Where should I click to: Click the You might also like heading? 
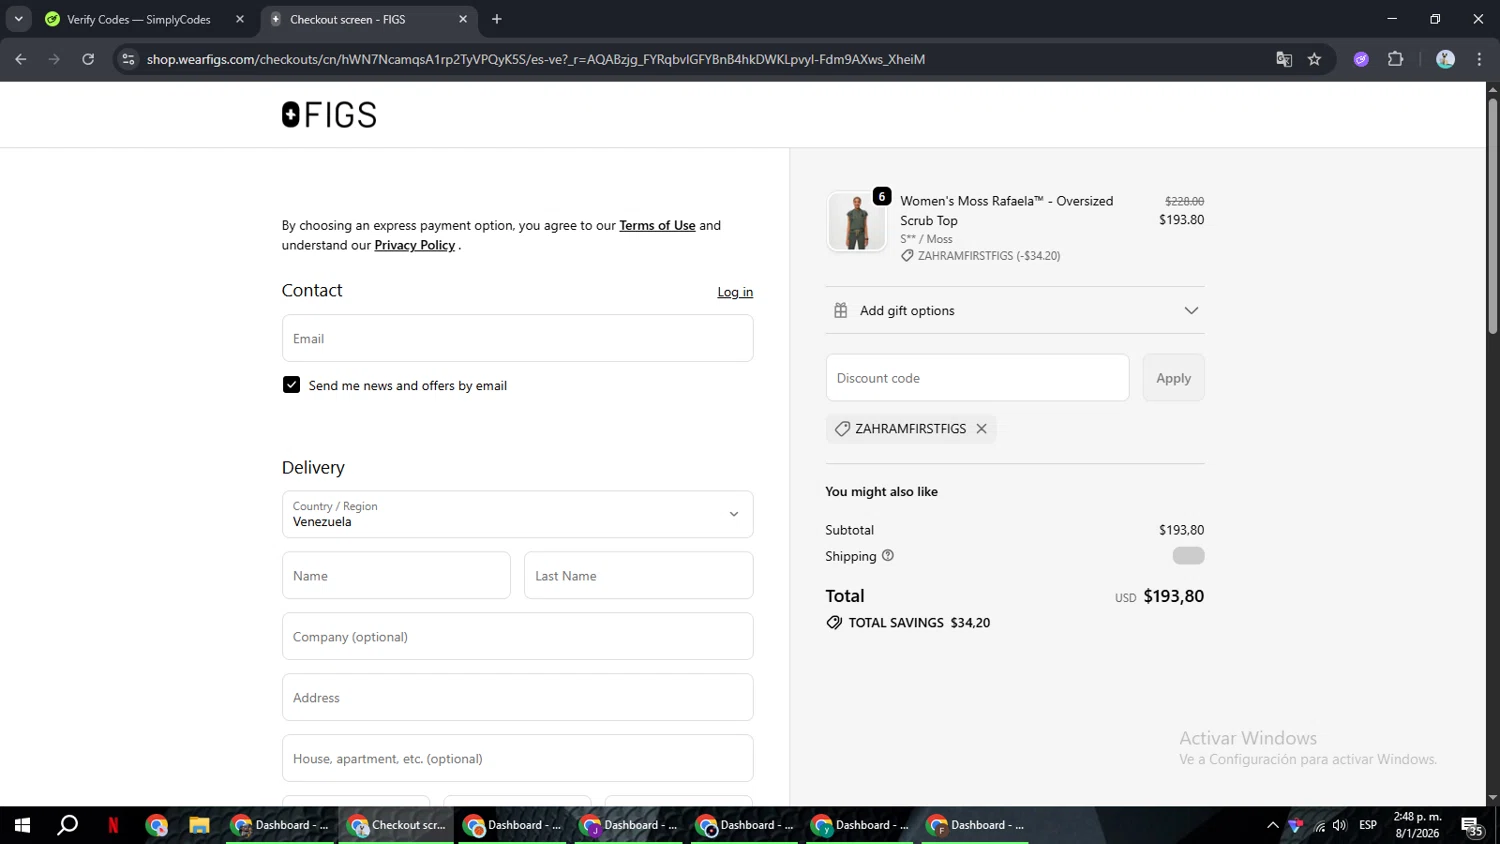(881, 492)
